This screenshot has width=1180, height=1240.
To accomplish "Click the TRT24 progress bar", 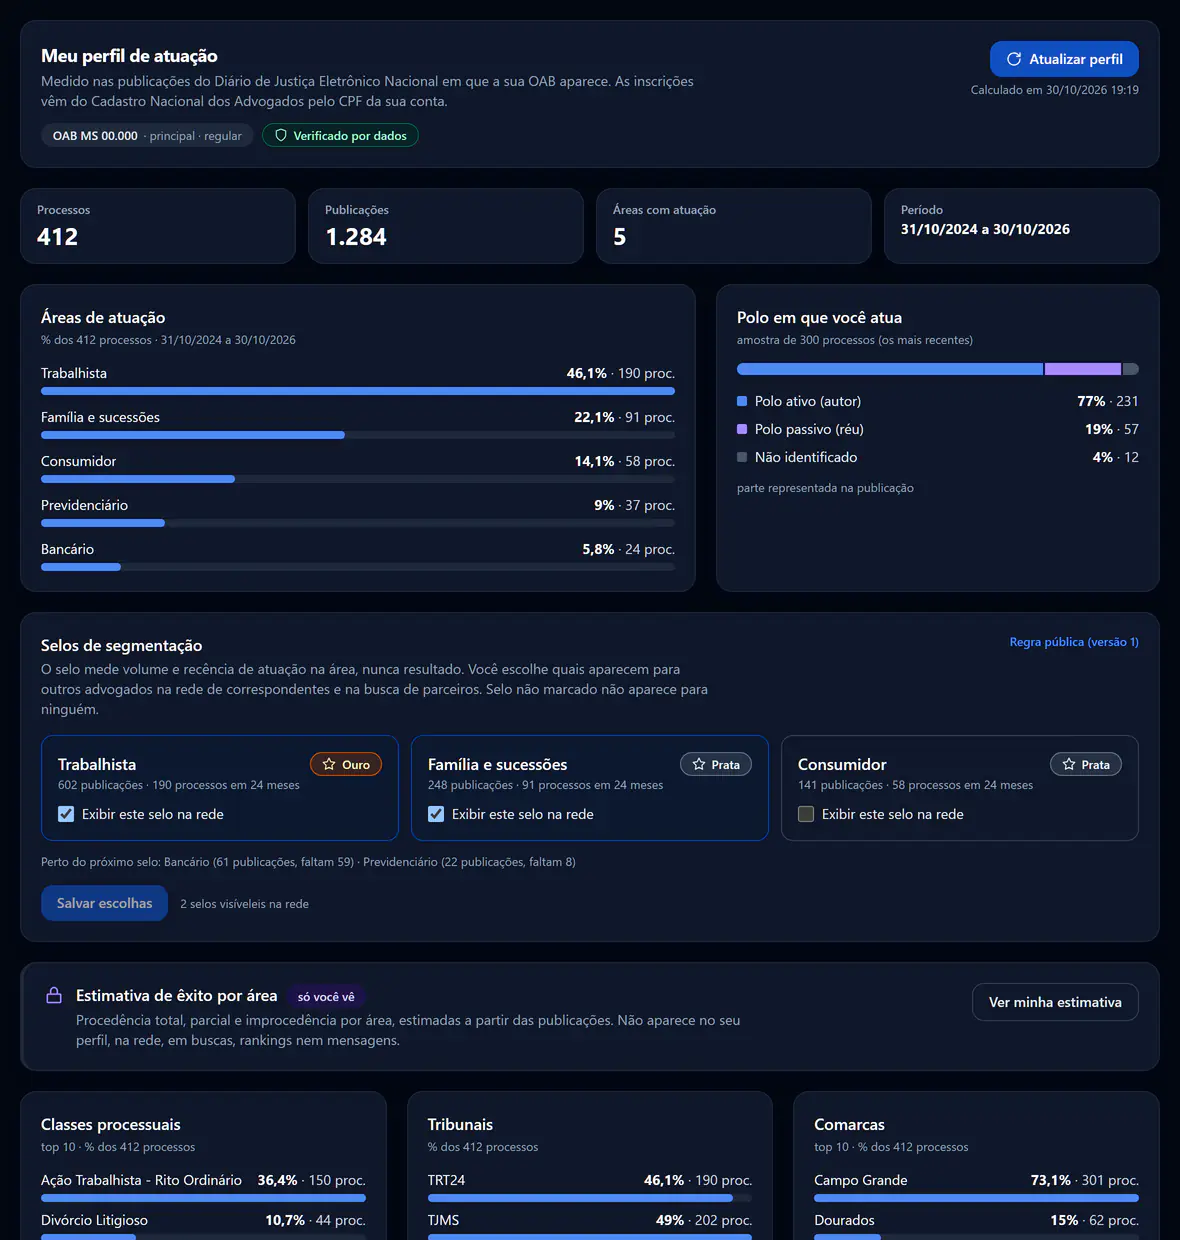I will tap(590, 1198).
